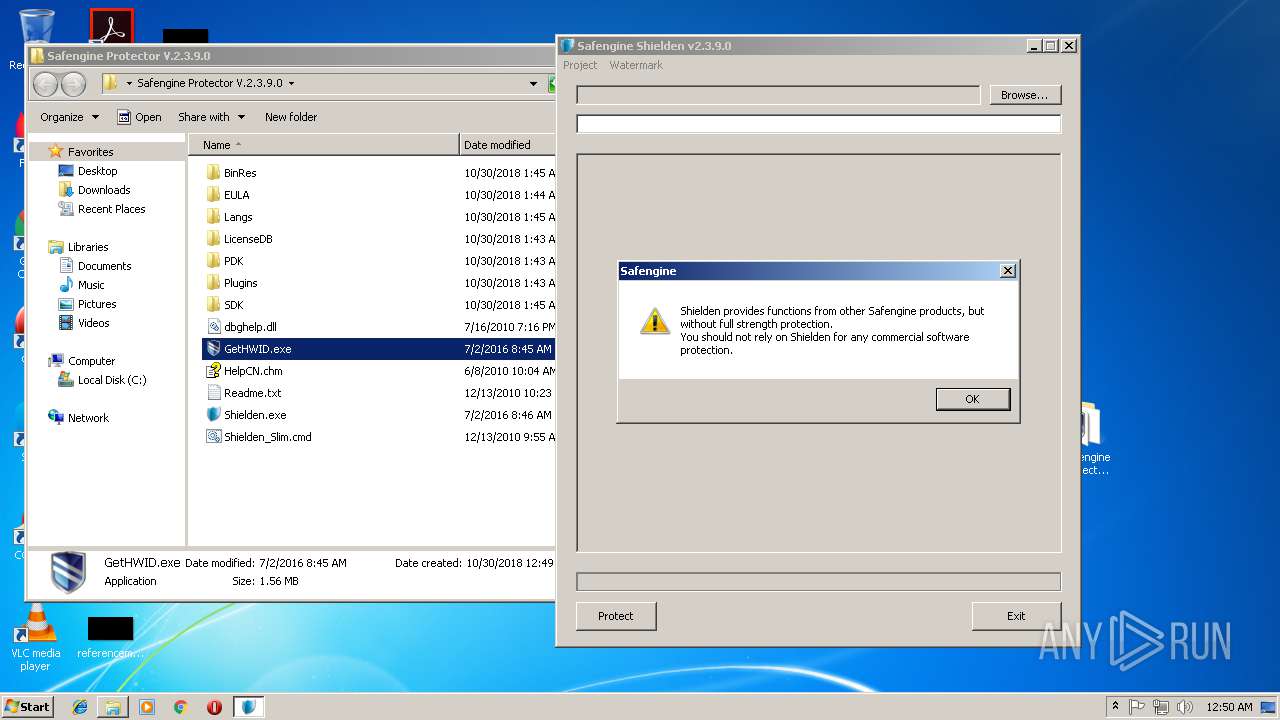Show hidden tray icons arrow
The height and width of the screenshot is (720, 1280).
point(1116,707)
